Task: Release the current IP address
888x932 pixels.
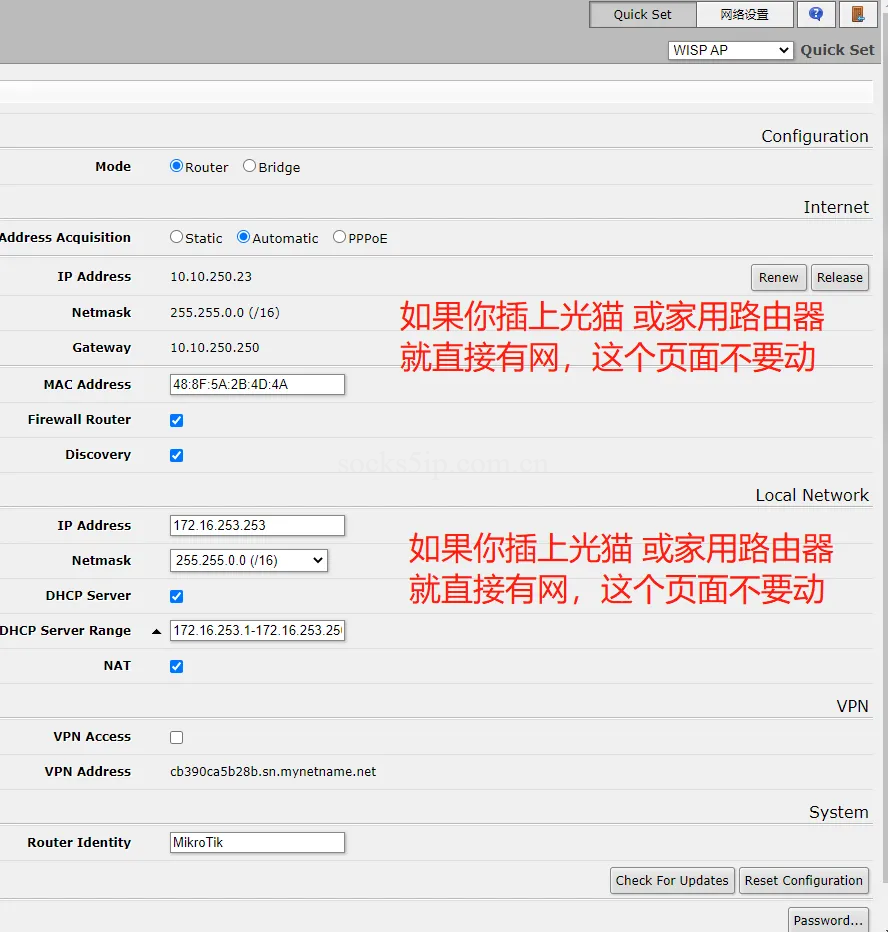Action: [840, 277]
